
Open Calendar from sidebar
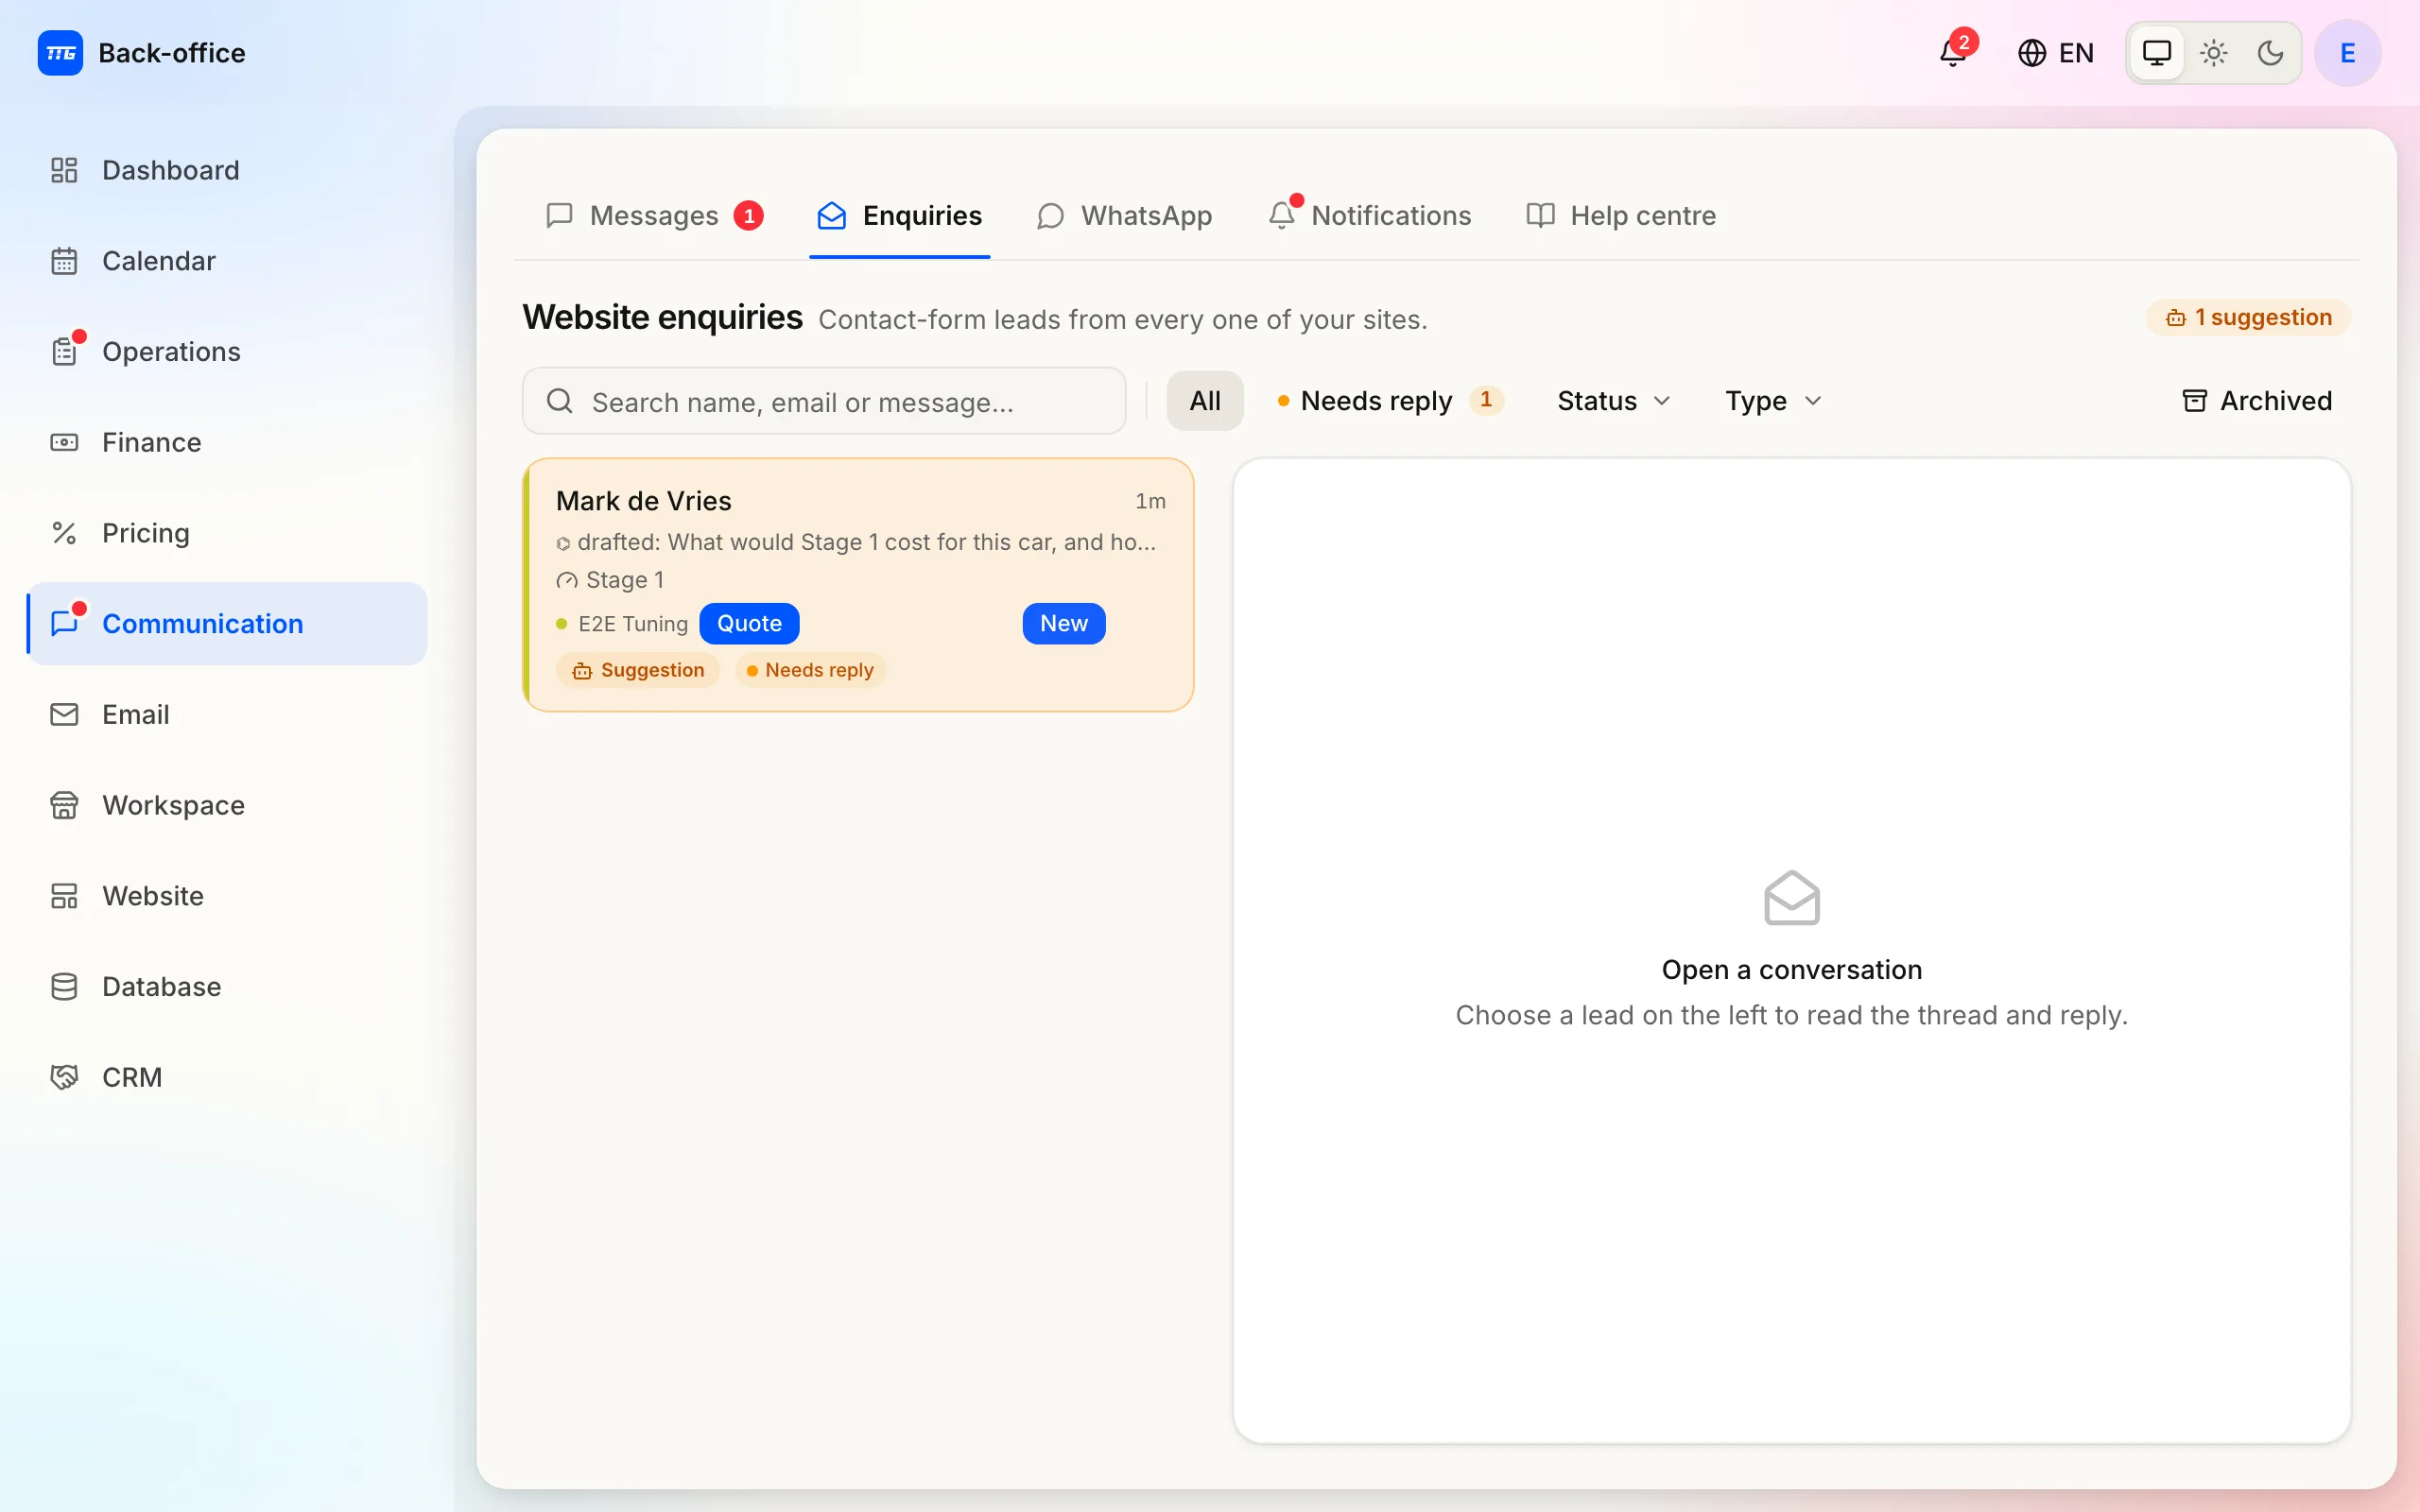[x=228, y=261]
